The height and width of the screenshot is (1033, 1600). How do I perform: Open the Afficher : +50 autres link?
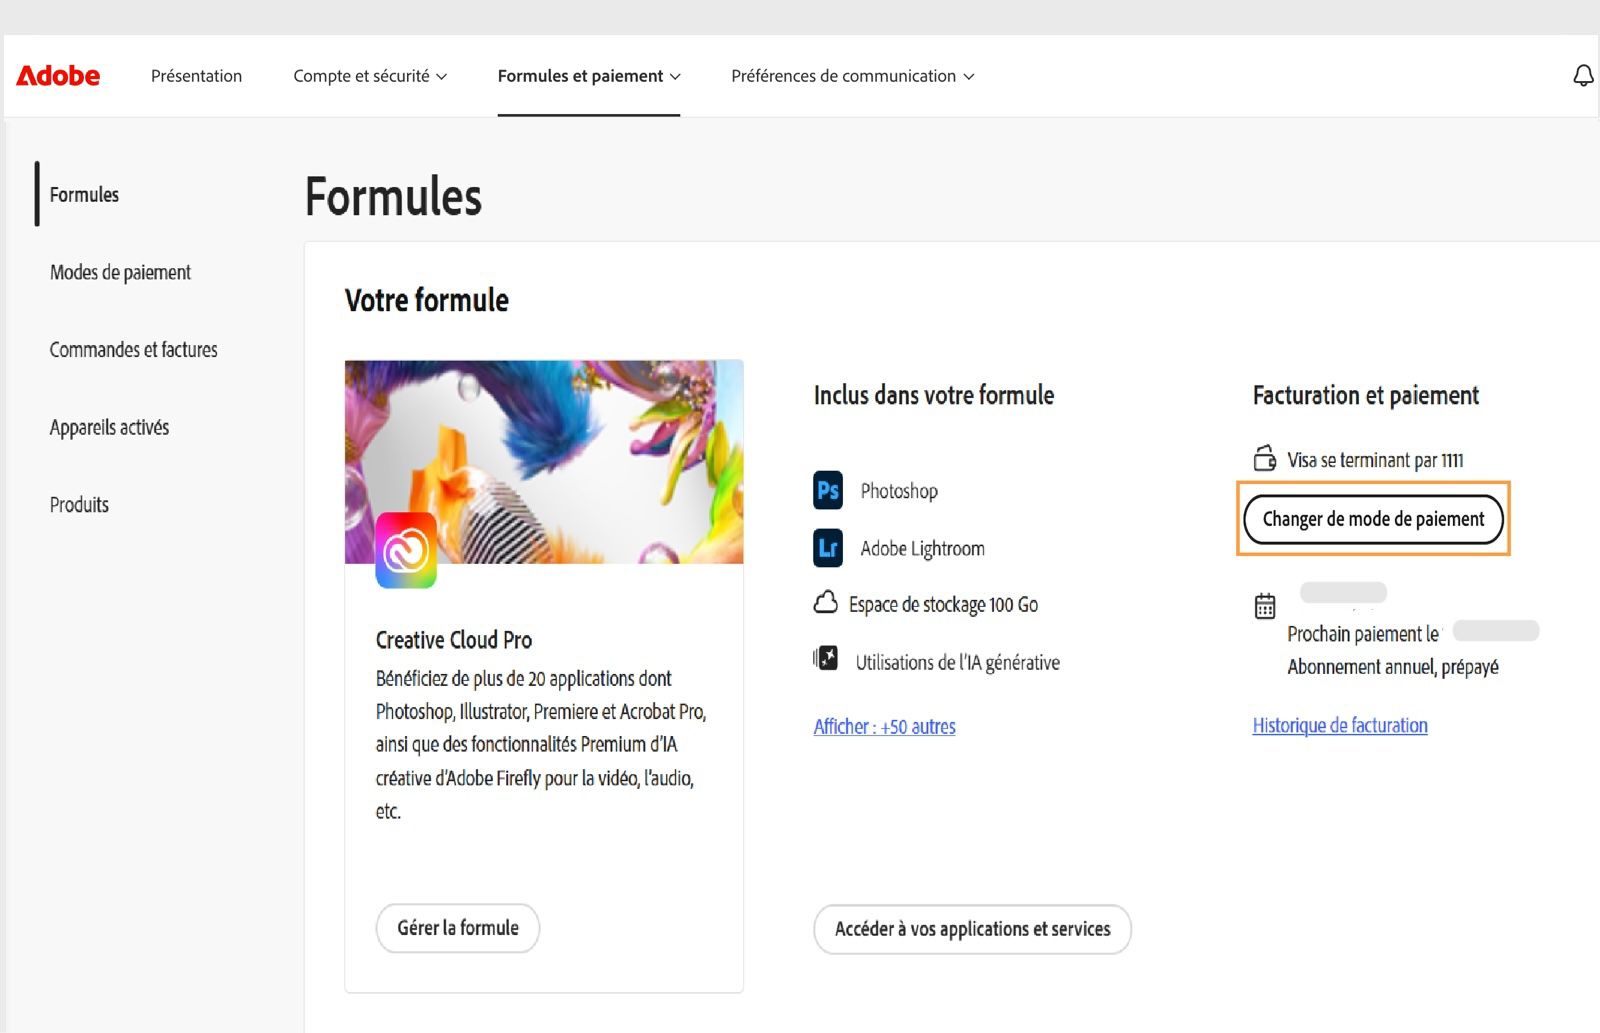884,727
